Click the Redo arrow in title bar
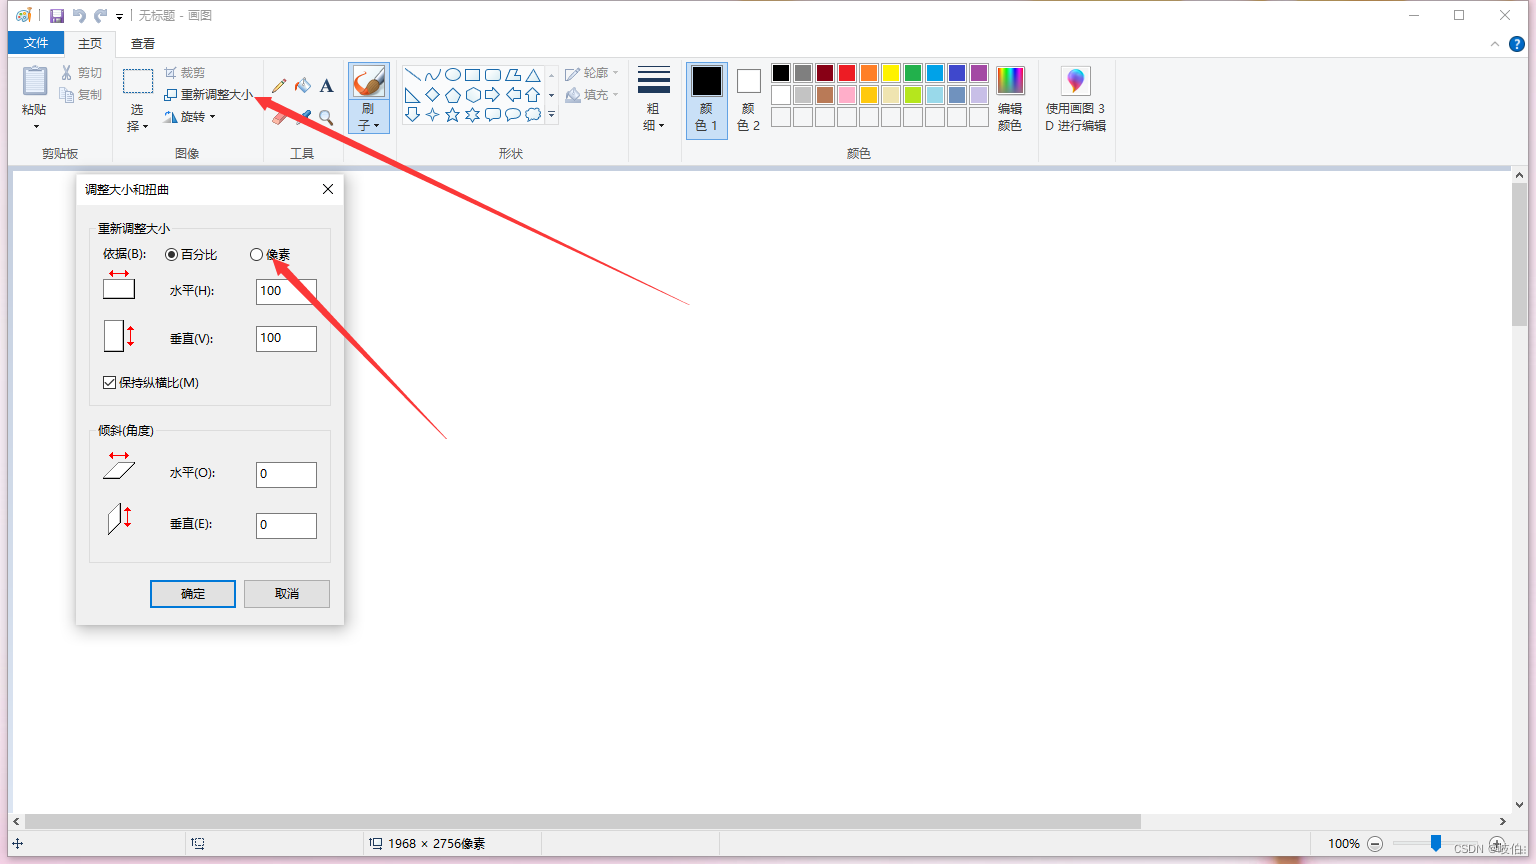Image resolution: width=1536 pixels, height=864 pixels. tap(100, 16)
